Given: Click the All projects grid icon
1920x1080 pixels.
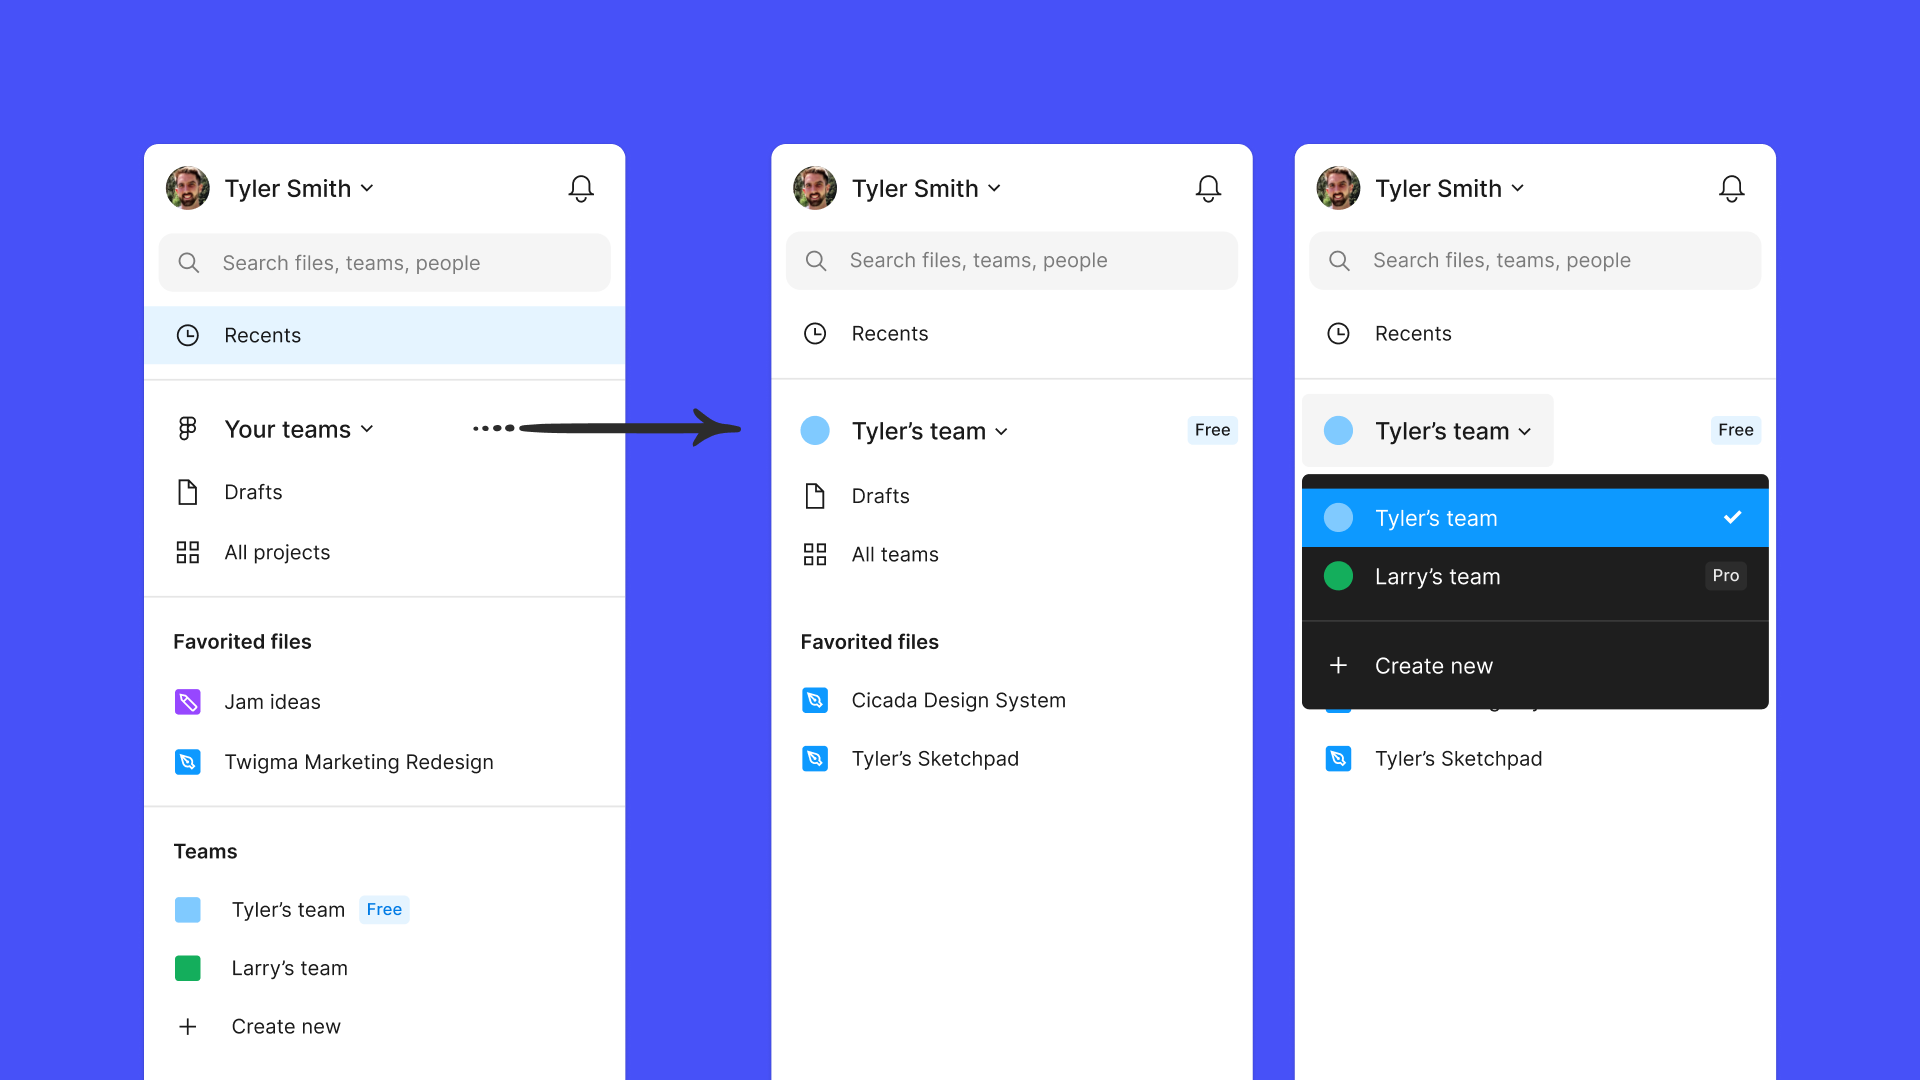Looking at the screenshot, I should click(187, 552).
